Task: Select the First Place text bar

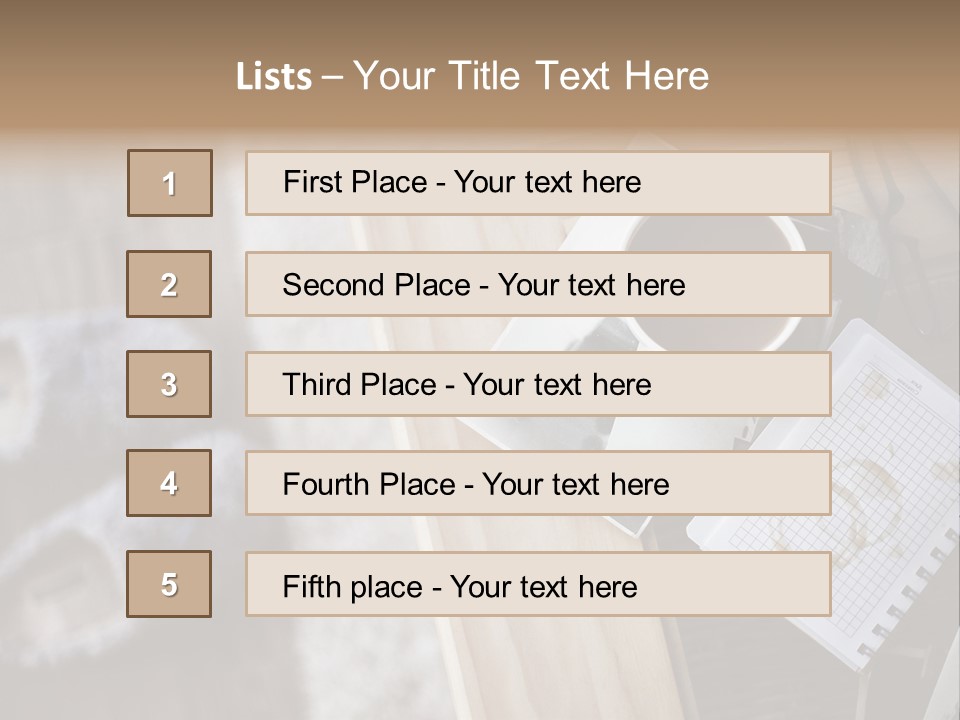Action: pyautogui.click(x=538, y=183)
